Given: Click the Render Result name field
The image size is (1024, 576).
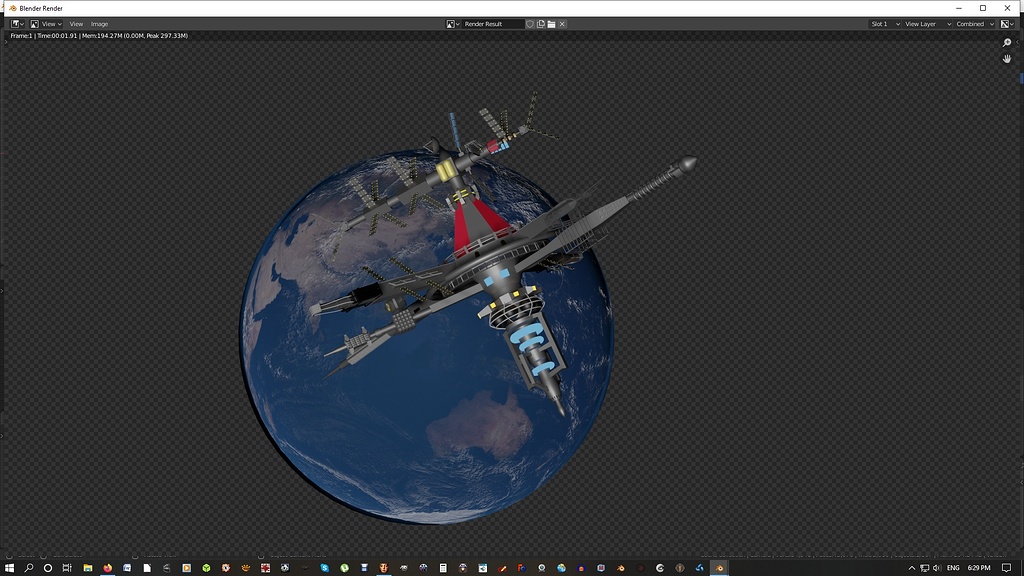Looking at the screenshot, I should coord(492,24).
